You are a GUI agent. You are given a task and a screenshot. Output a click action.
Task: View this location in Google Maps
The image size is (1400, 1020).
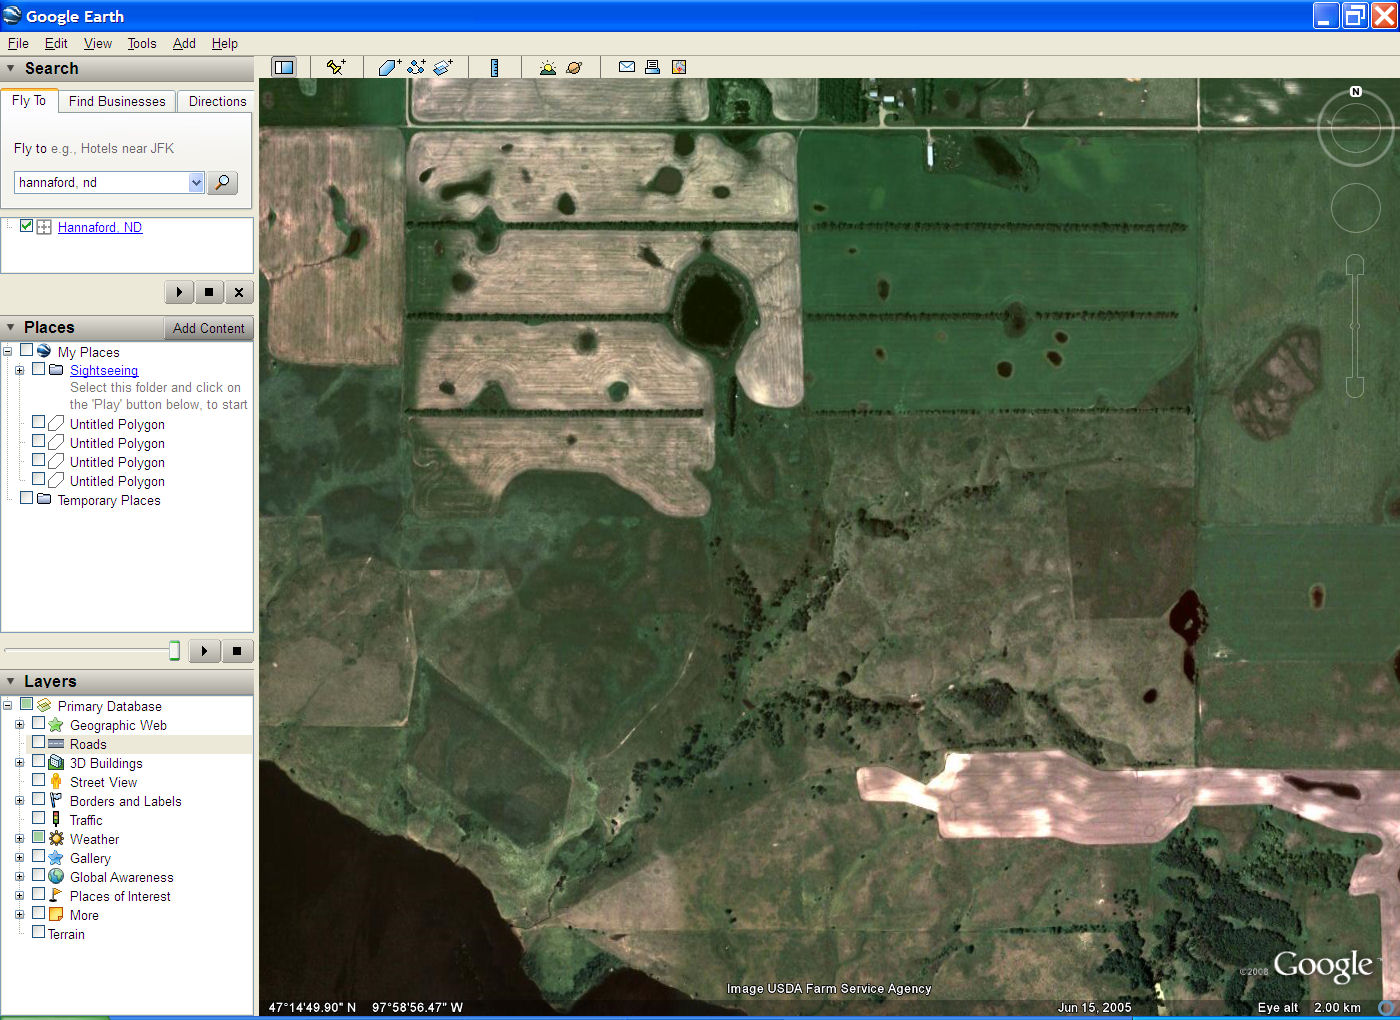point(679,67)
